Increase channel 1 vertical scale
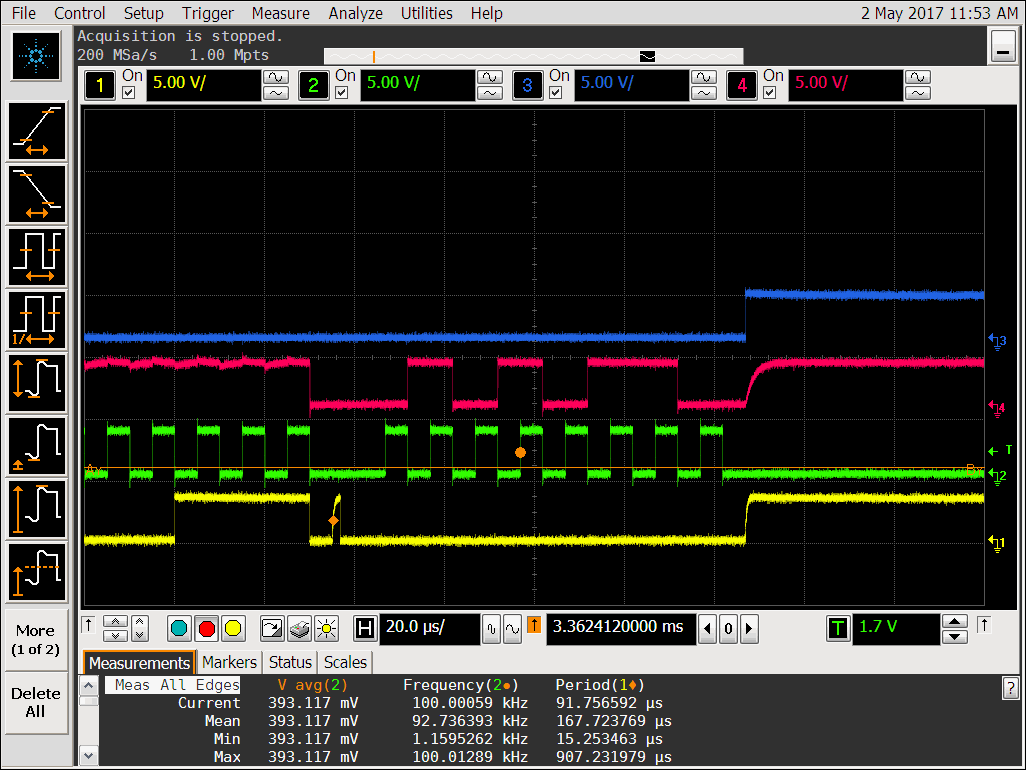Viewport: 1026px width, 770px height. [276, 77]
